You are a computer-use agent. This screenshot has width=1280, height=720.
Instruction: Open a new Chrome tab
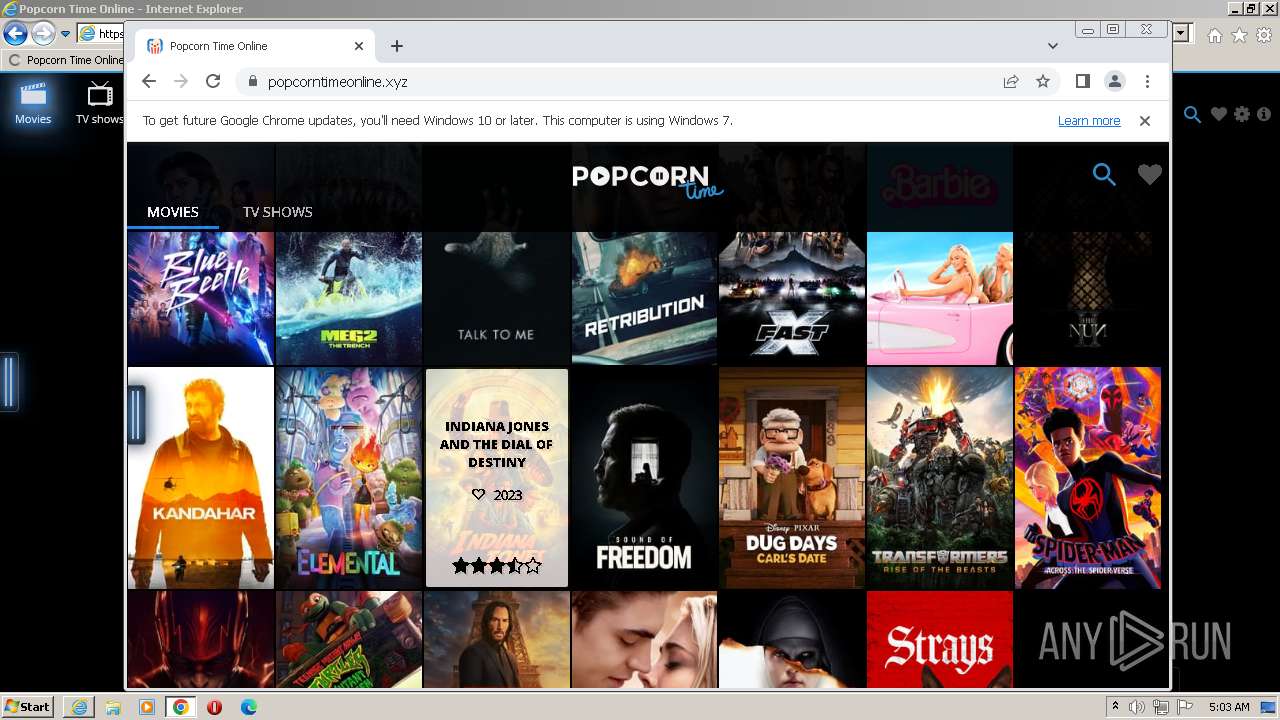tap(397, 46)
